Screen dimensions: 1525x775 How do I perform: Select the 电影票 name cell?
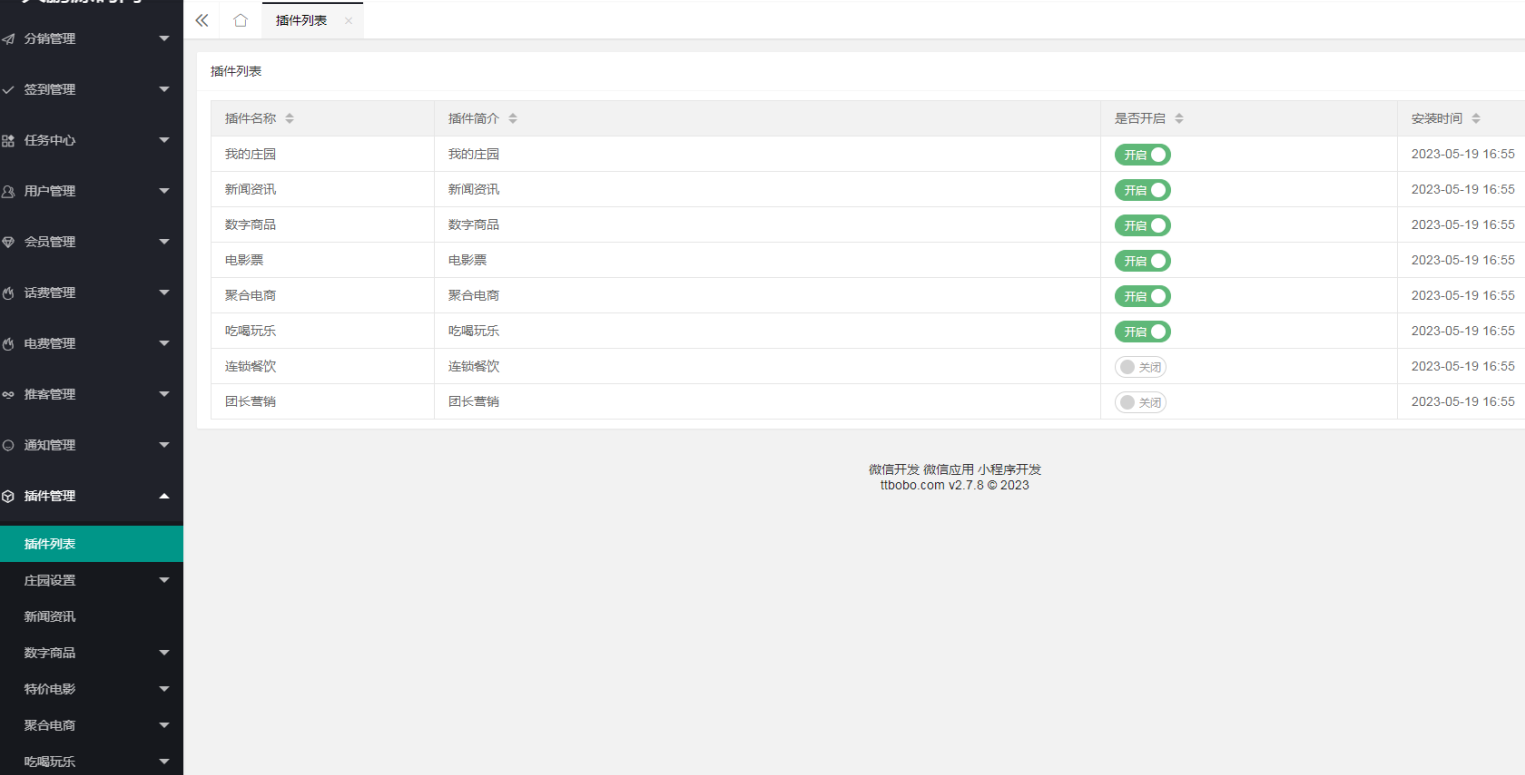[322, 260]
